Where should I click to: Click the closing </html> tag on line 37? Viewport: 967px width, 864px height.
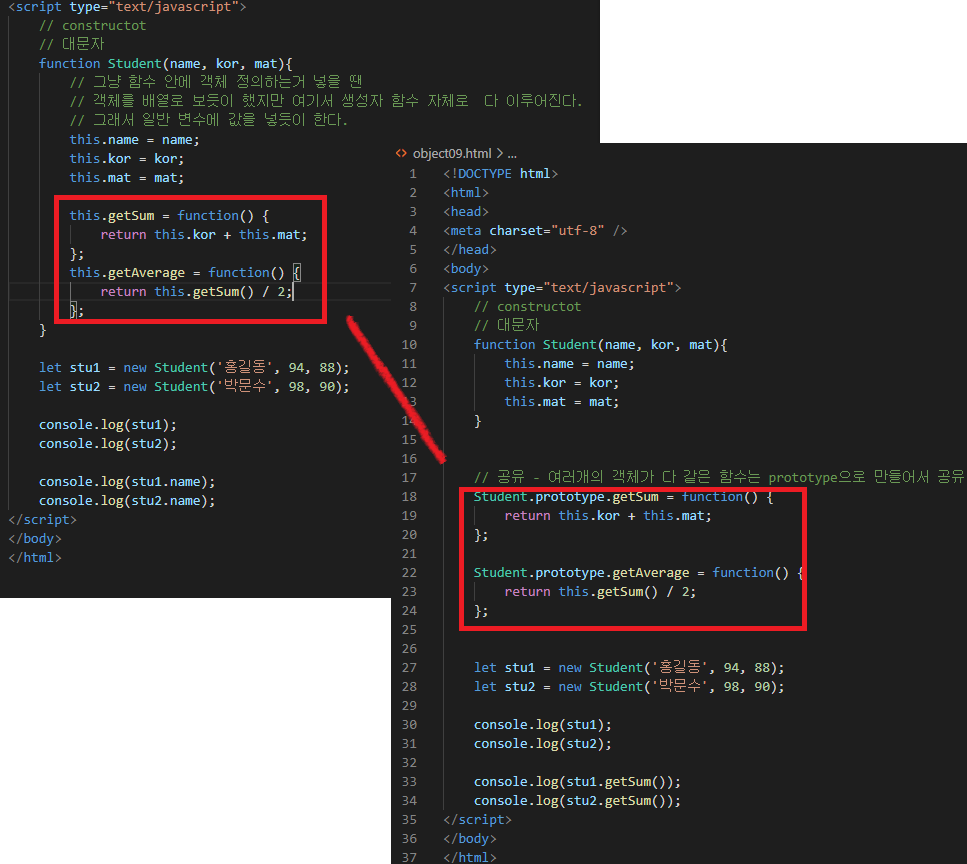pos(470,857)
